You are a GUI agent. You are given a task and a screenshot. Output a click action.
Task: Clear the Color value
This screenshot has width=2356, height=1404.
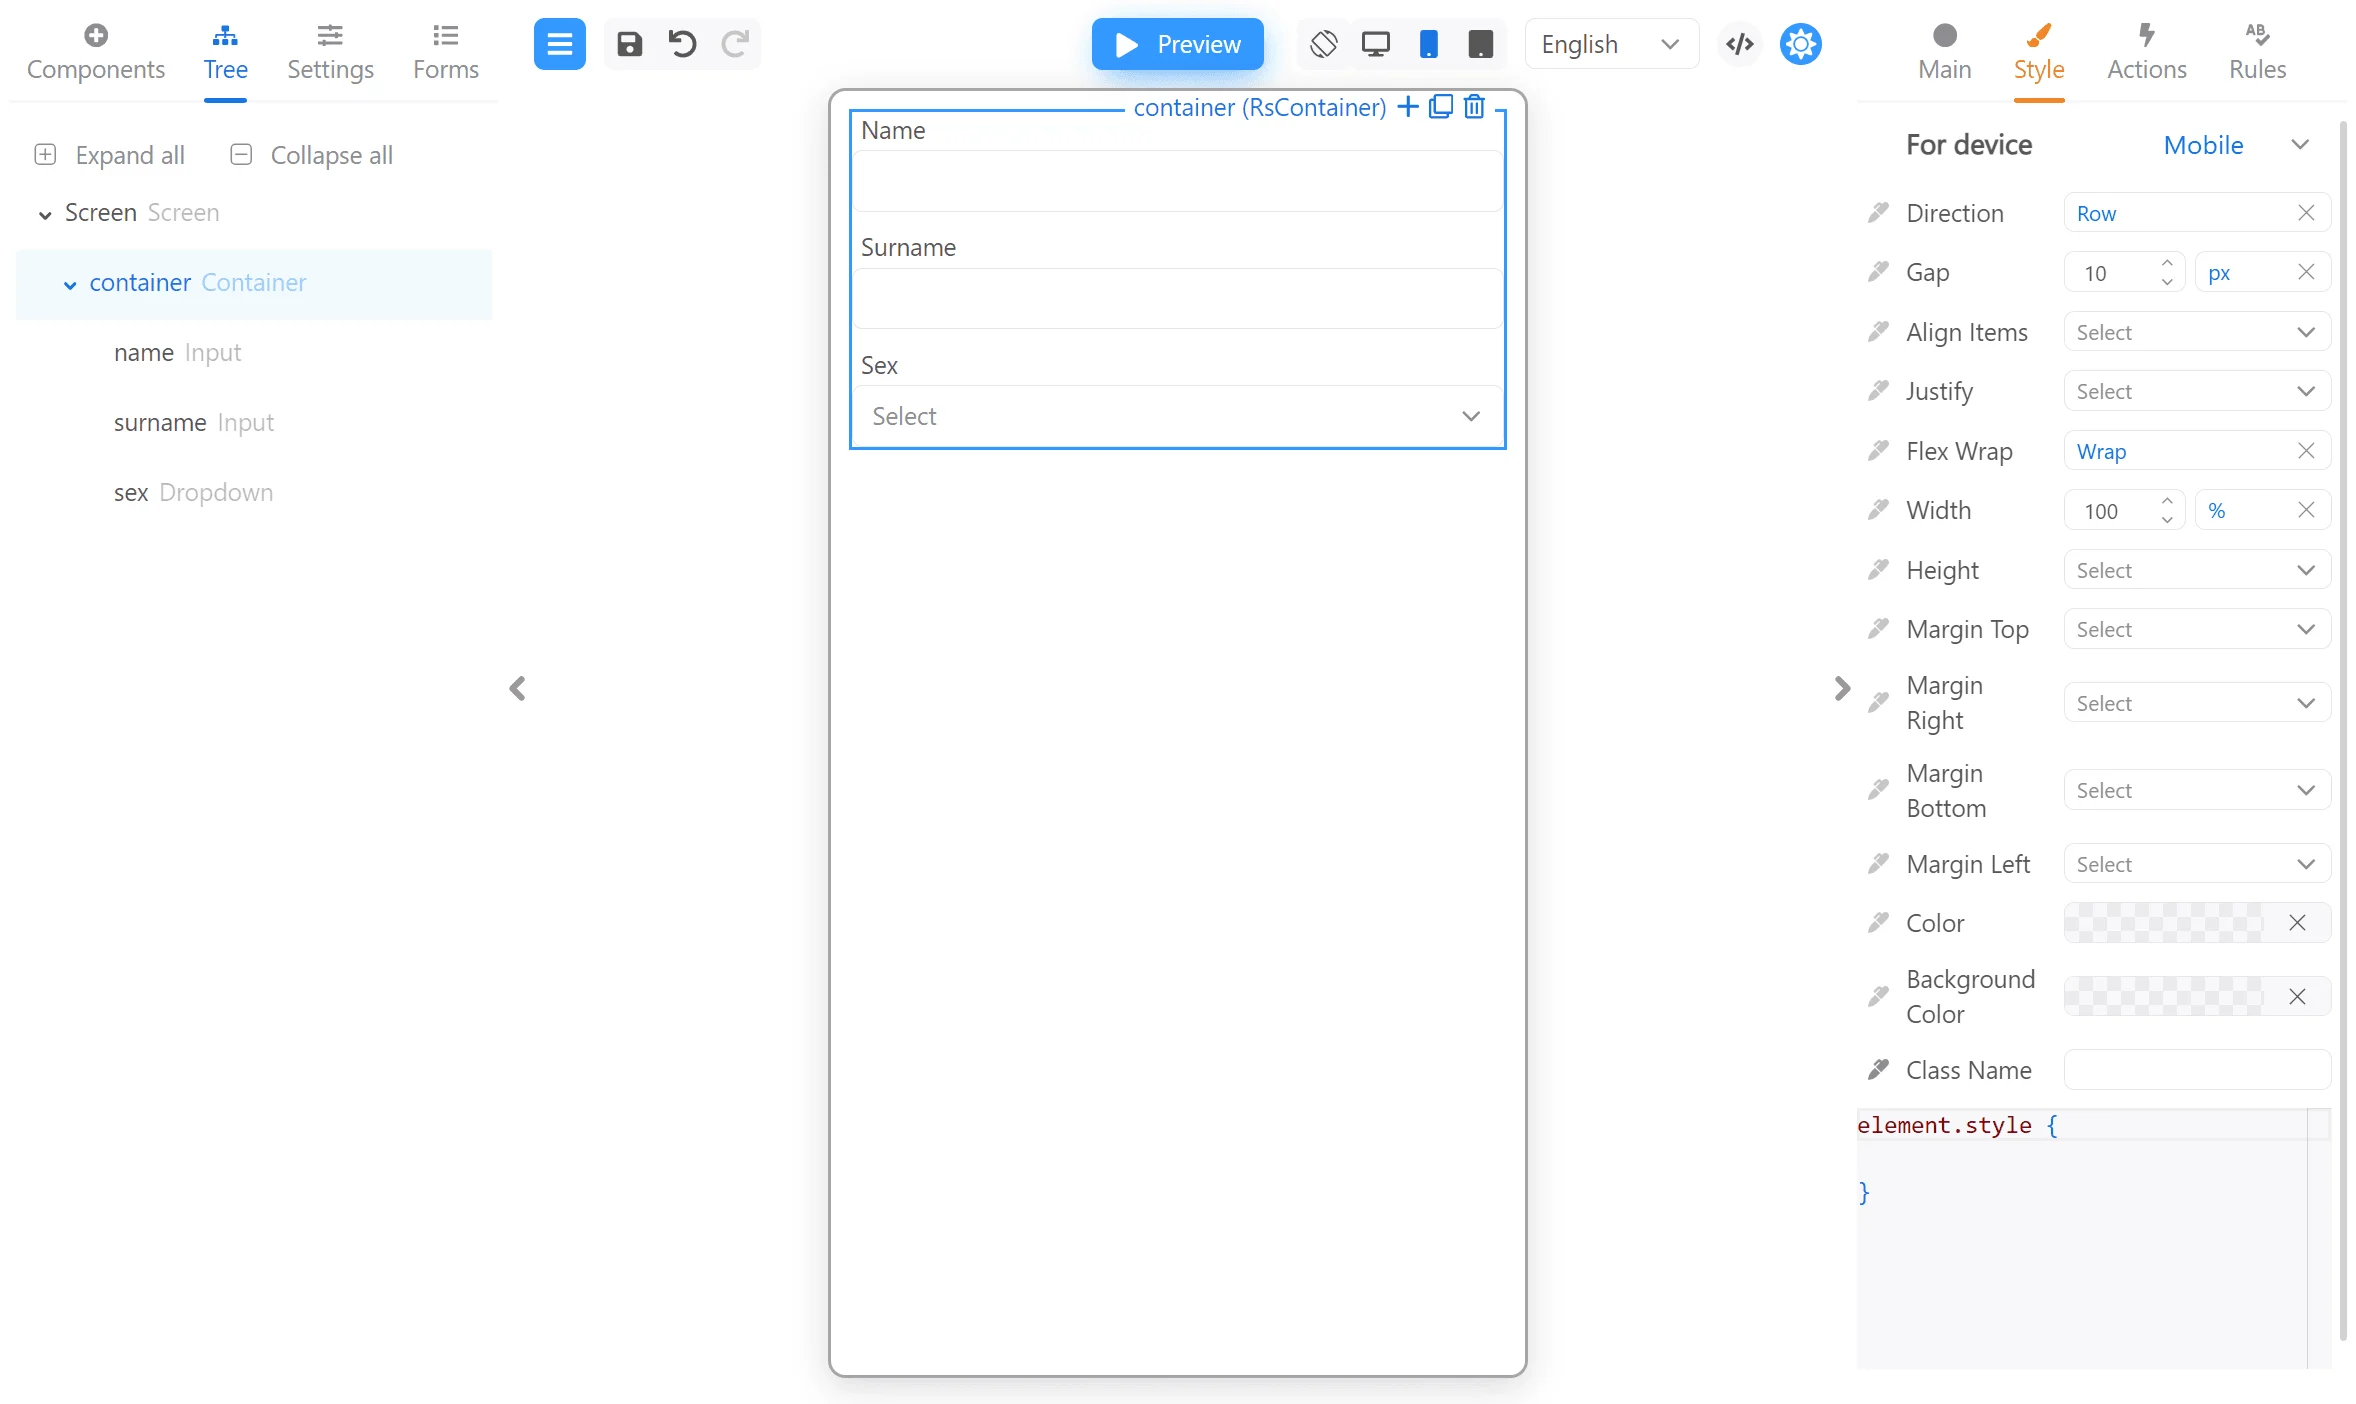[2297, 923]
